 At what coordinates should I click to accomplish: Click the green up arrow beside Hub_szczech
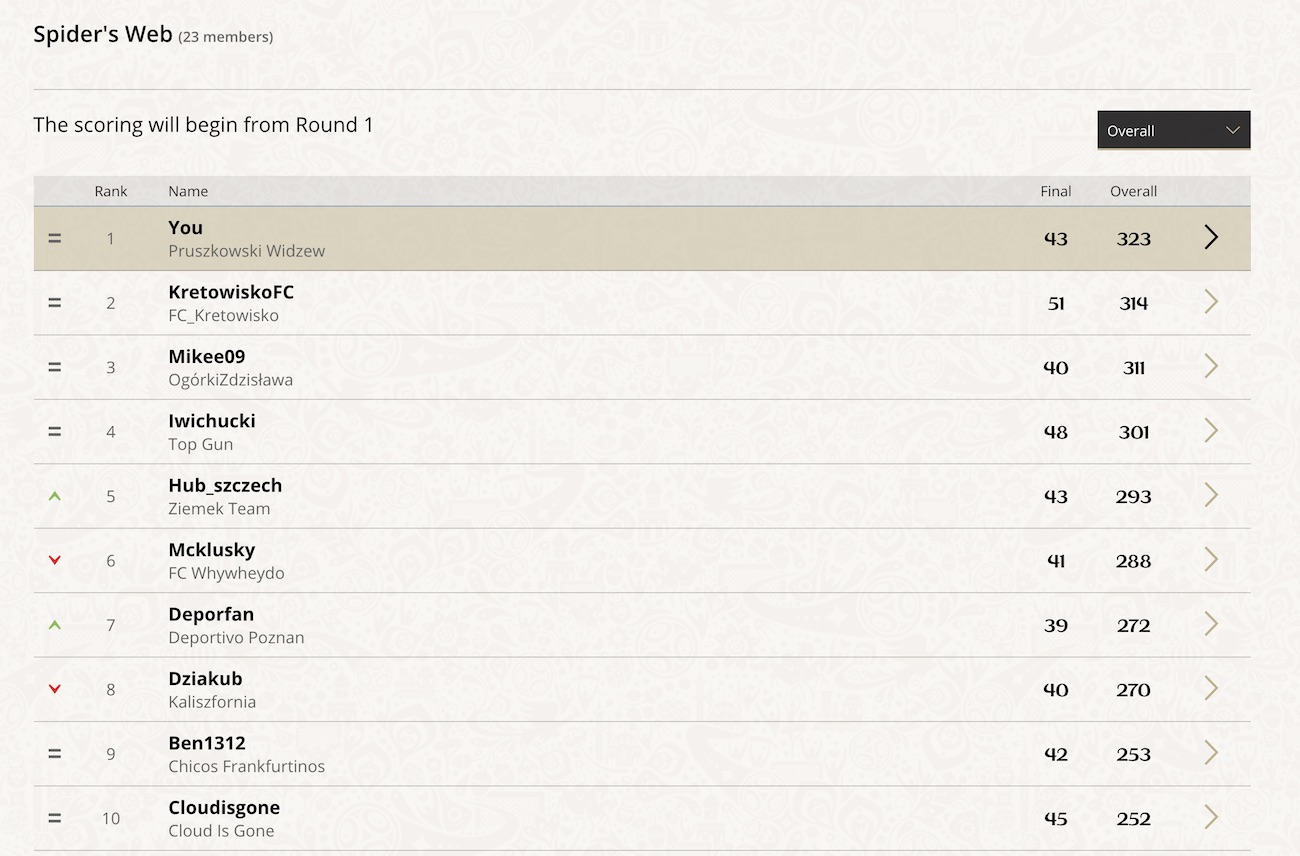click(x=55, y=495)
